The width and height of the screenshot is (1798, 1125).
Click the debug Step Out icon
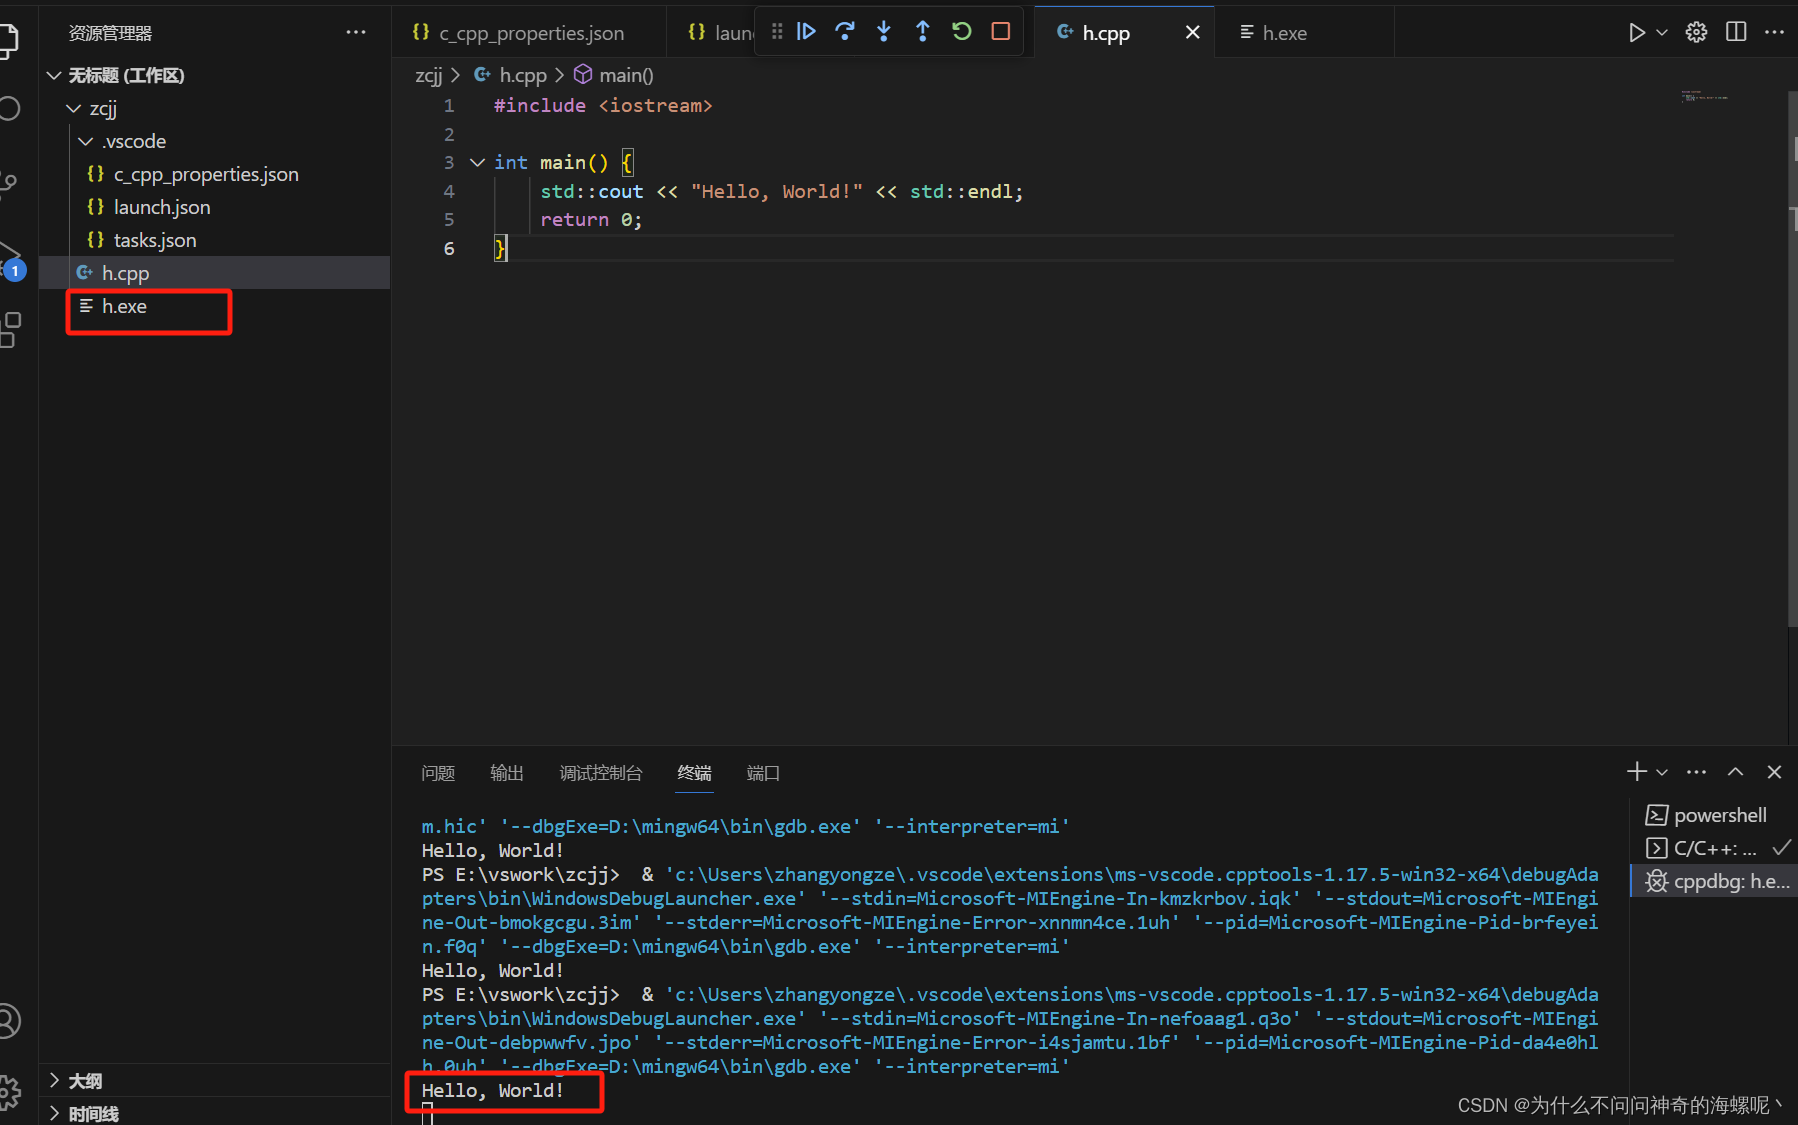[923, 32]
